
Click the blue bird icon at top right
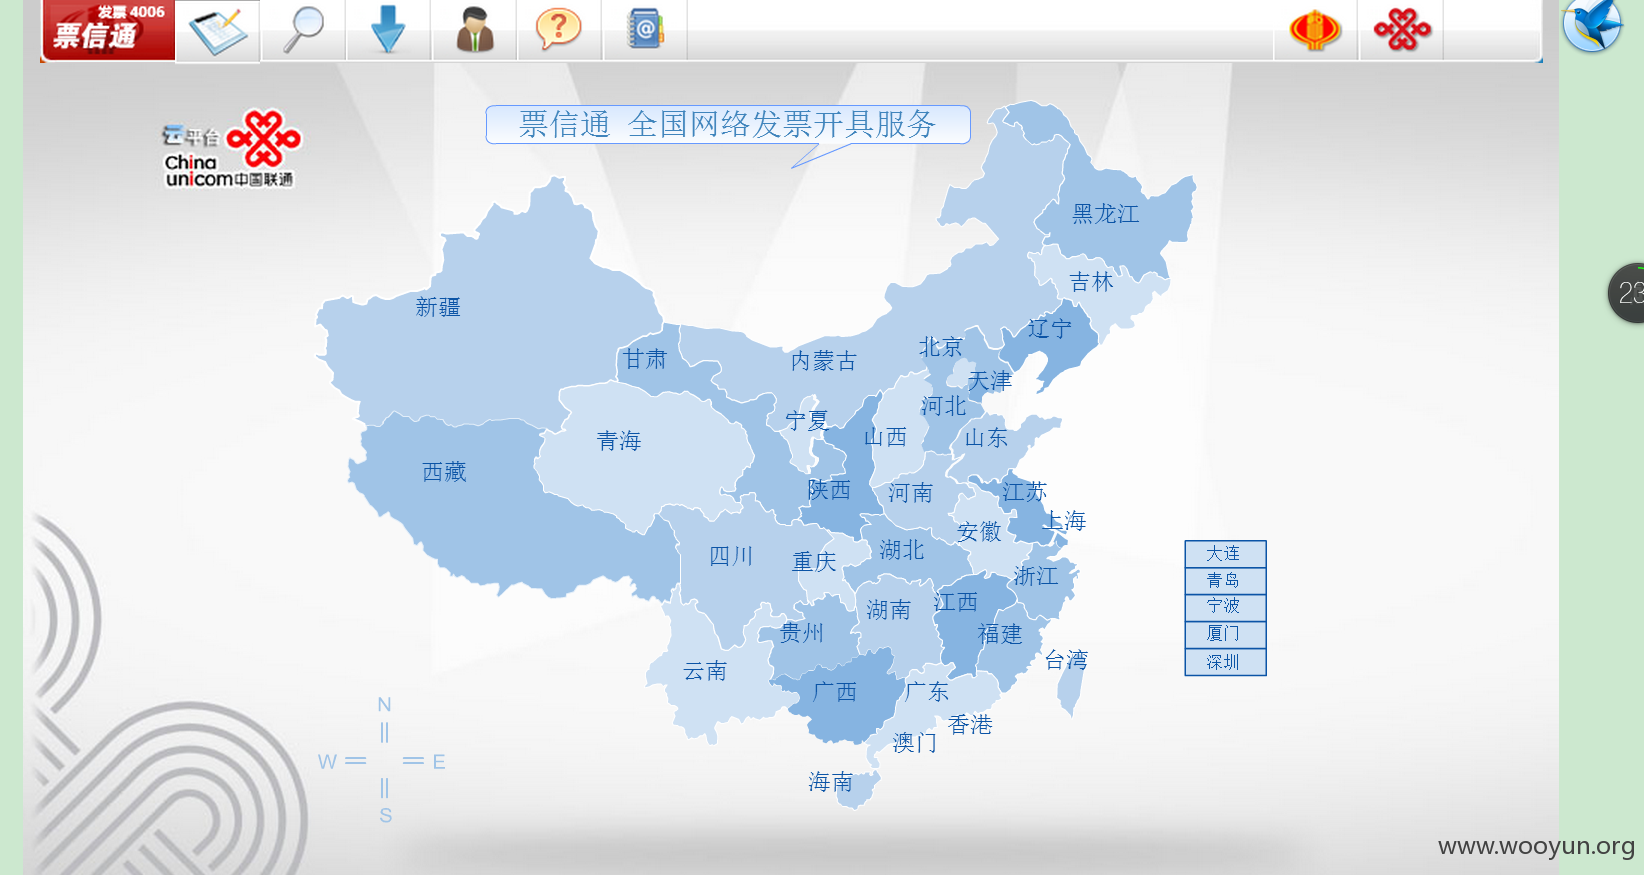tap(1592, 25)
